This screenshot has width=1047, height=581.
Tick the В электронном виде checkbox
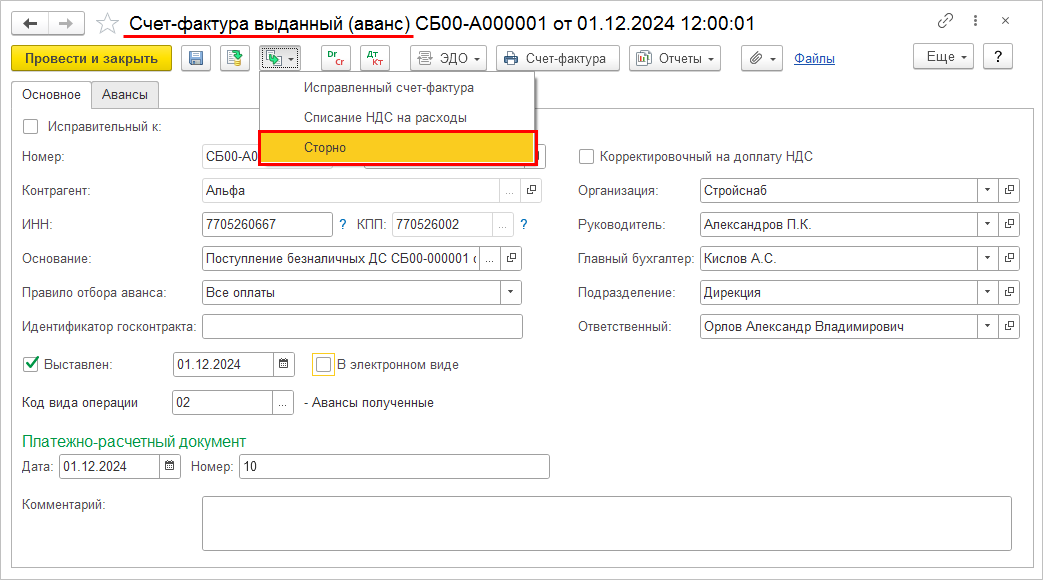(323, 364)
